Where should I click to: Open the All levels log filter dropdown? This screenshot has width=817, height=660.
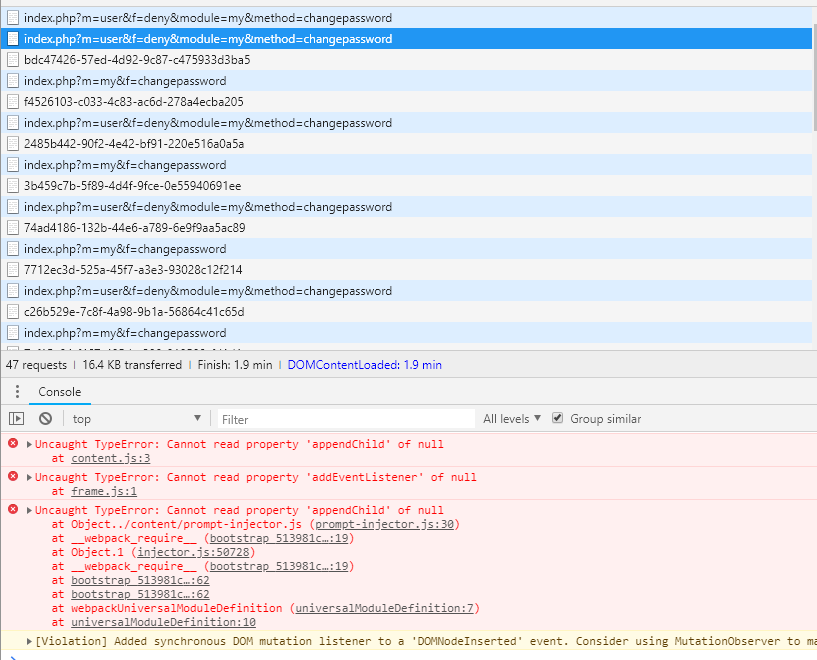(x=512, y=419)
